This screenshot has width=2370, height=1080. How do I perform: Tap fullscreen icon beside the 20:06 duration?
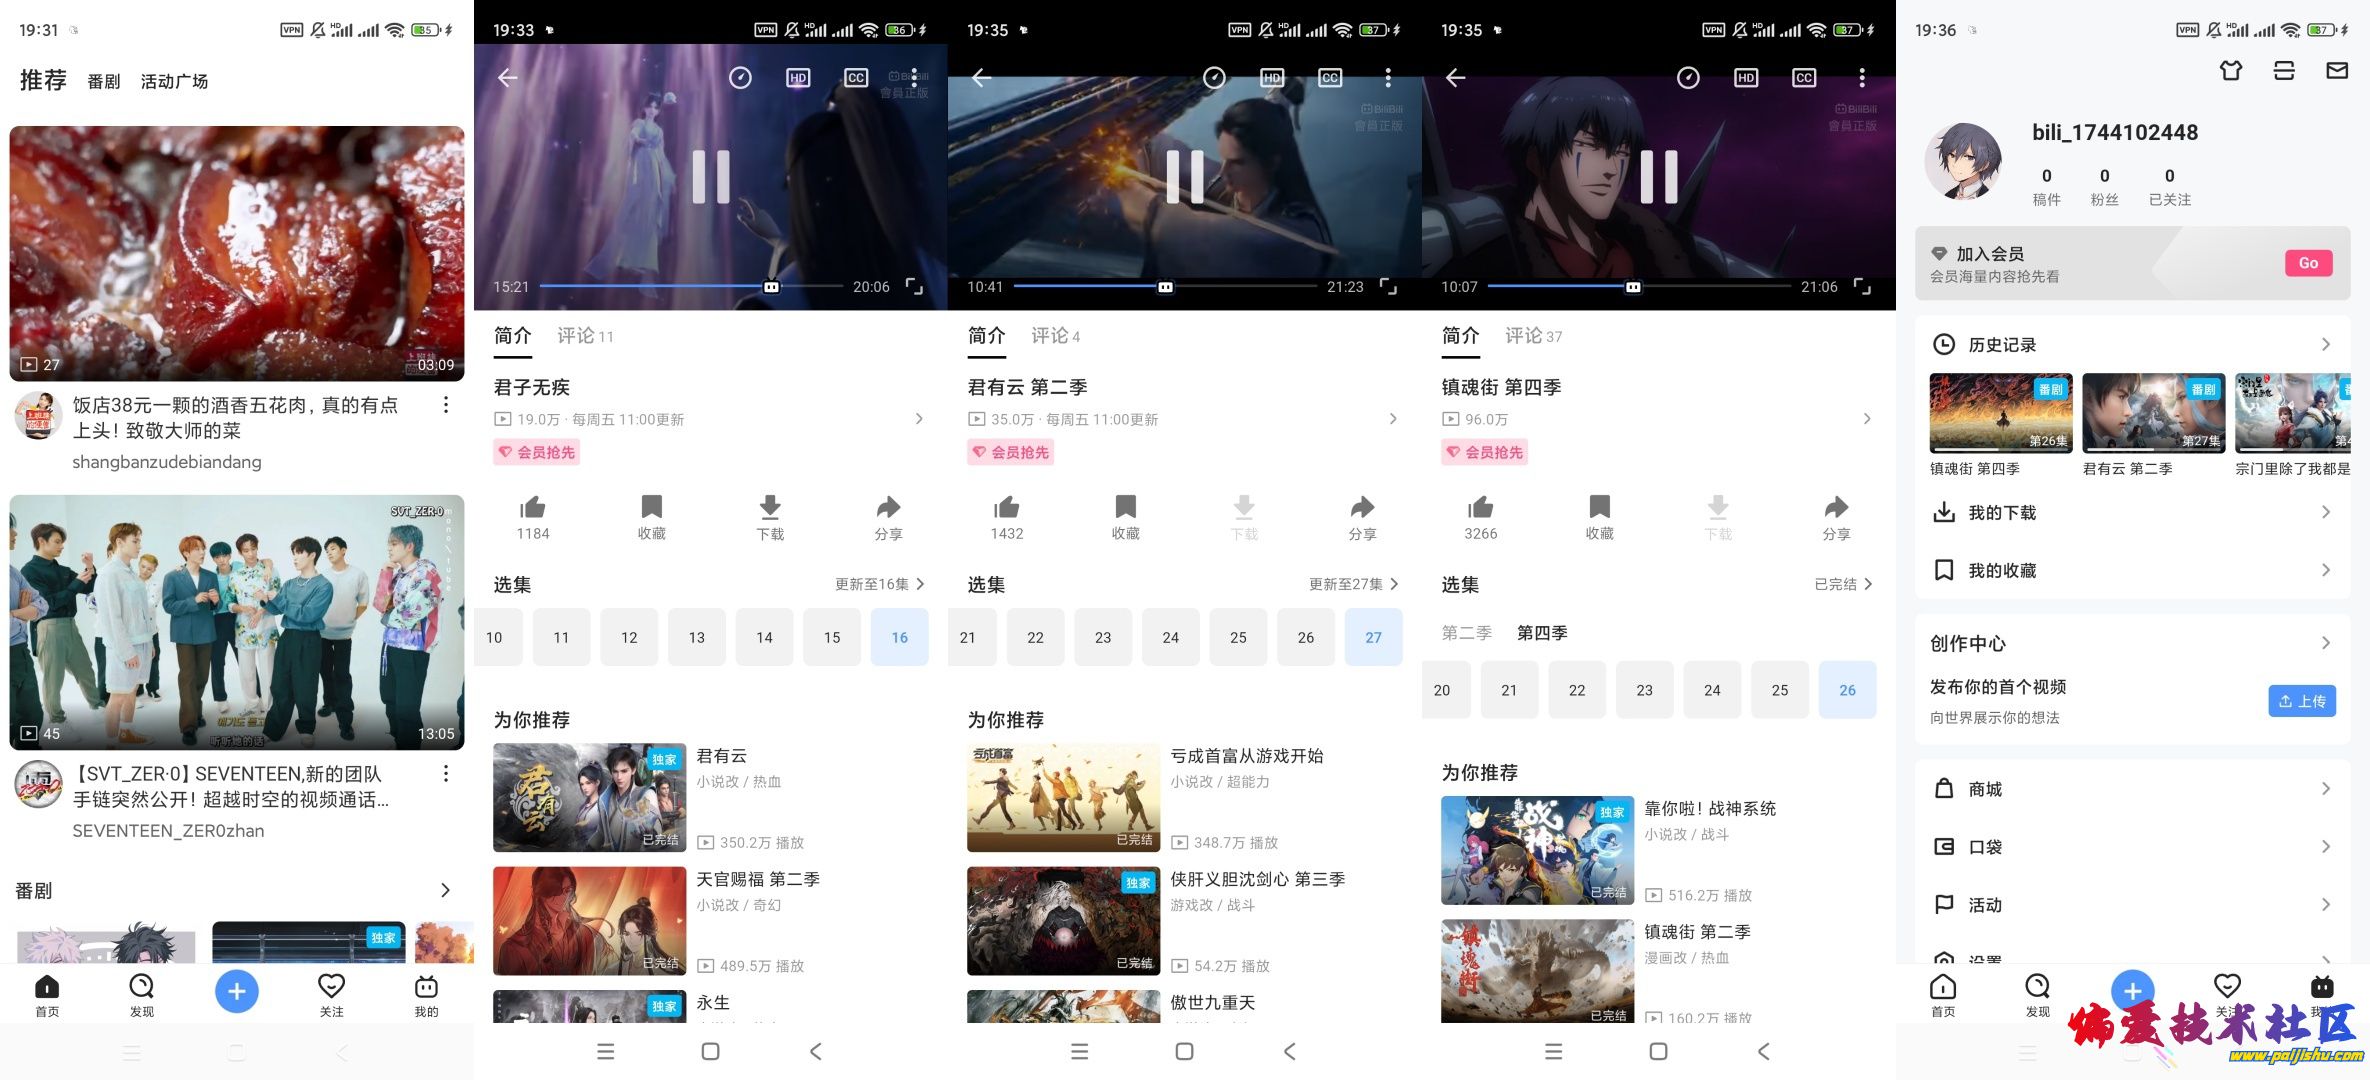click(x=914, y=287)
